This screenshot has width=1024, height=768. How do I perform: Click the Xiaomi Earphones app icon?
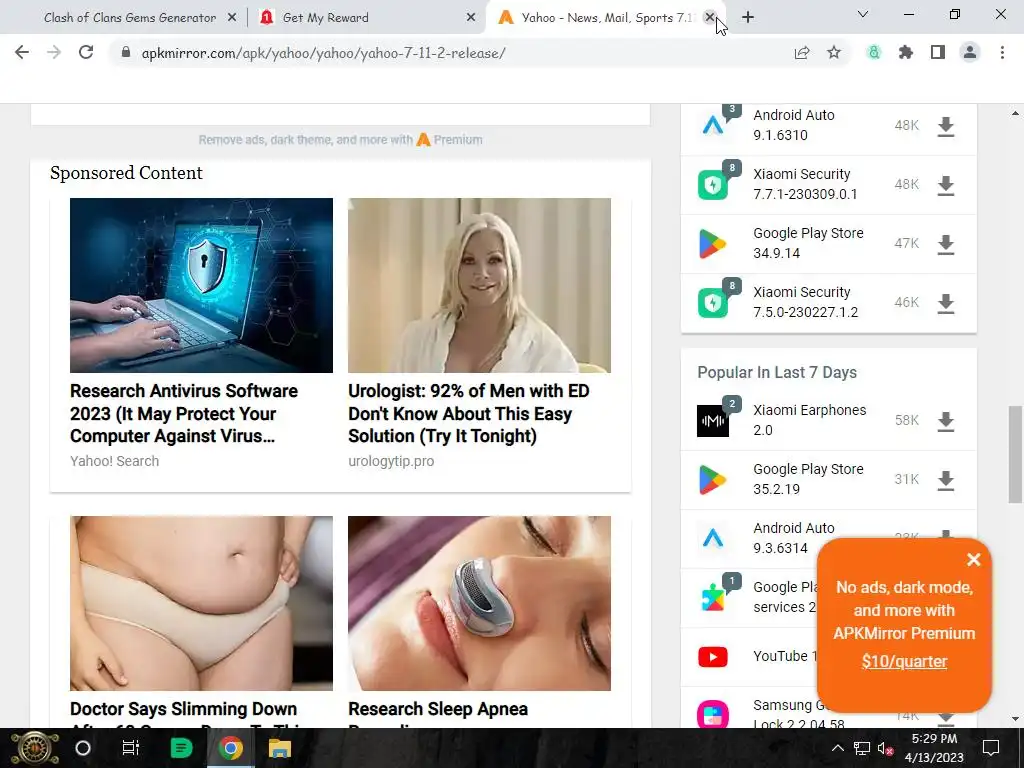(x=712, y=421)
